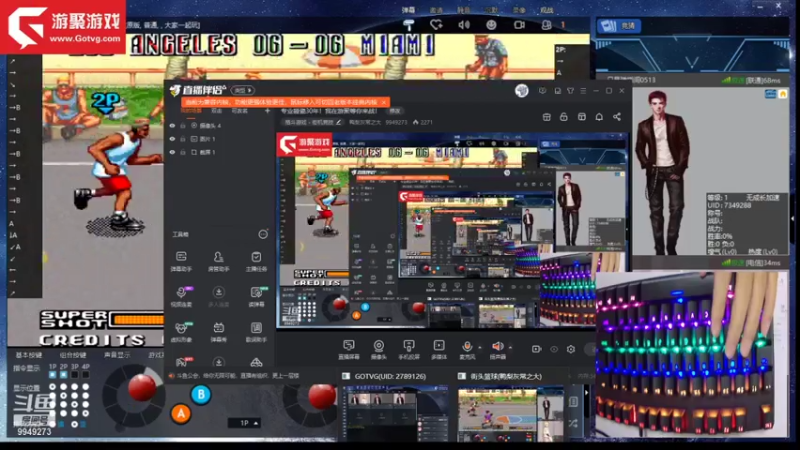Screen dimensions: 800x450
Task: Click the share icon in companion window
Action: [x=617, y=117]
